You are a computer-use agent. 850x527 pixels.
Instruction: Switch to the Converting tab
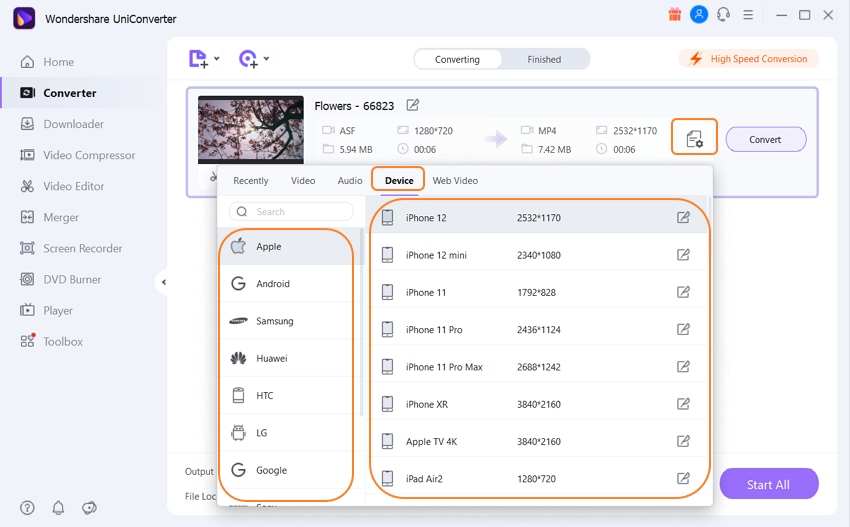(457, 59)
